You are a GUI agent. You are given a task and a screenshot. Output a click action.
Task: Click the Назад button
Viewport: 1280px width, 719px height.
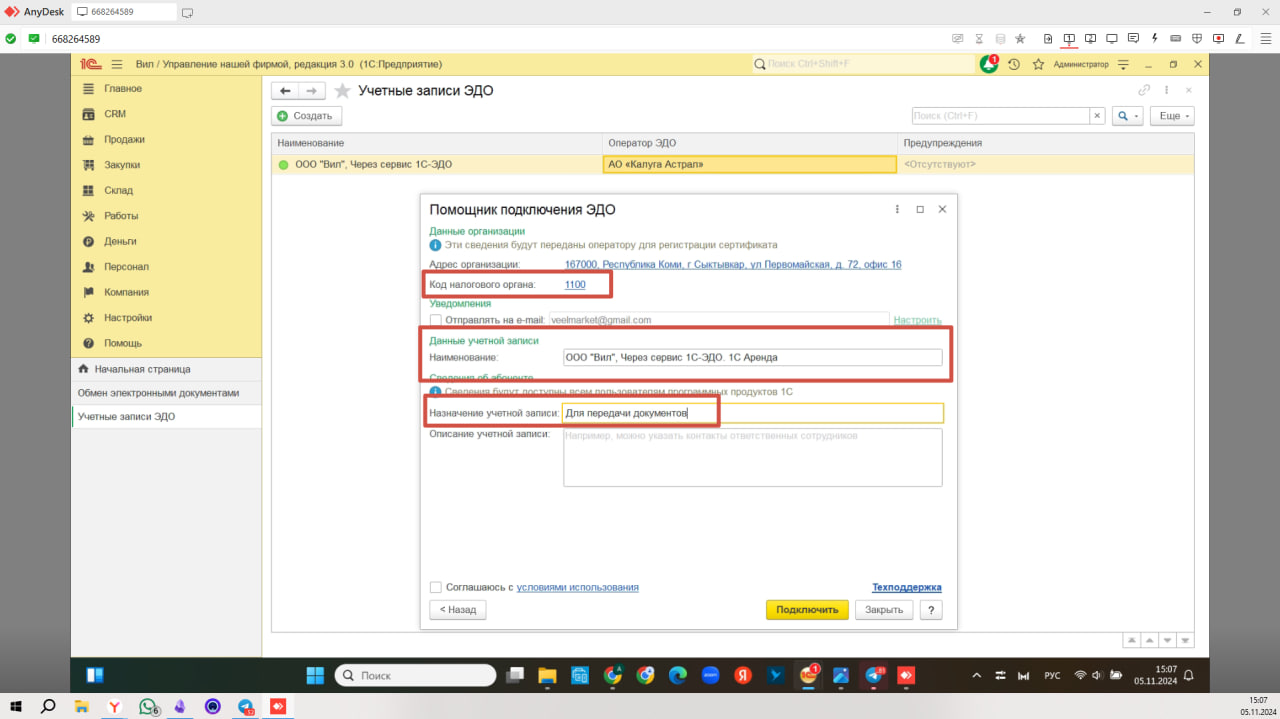457,609
